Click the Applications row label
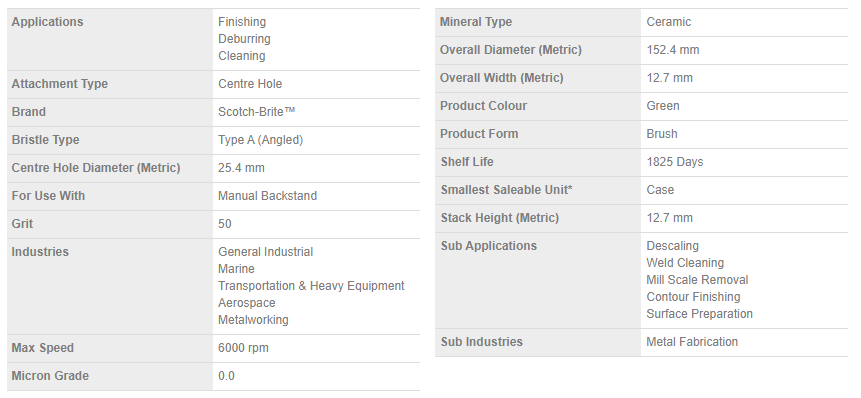 (x=47, y=22)
